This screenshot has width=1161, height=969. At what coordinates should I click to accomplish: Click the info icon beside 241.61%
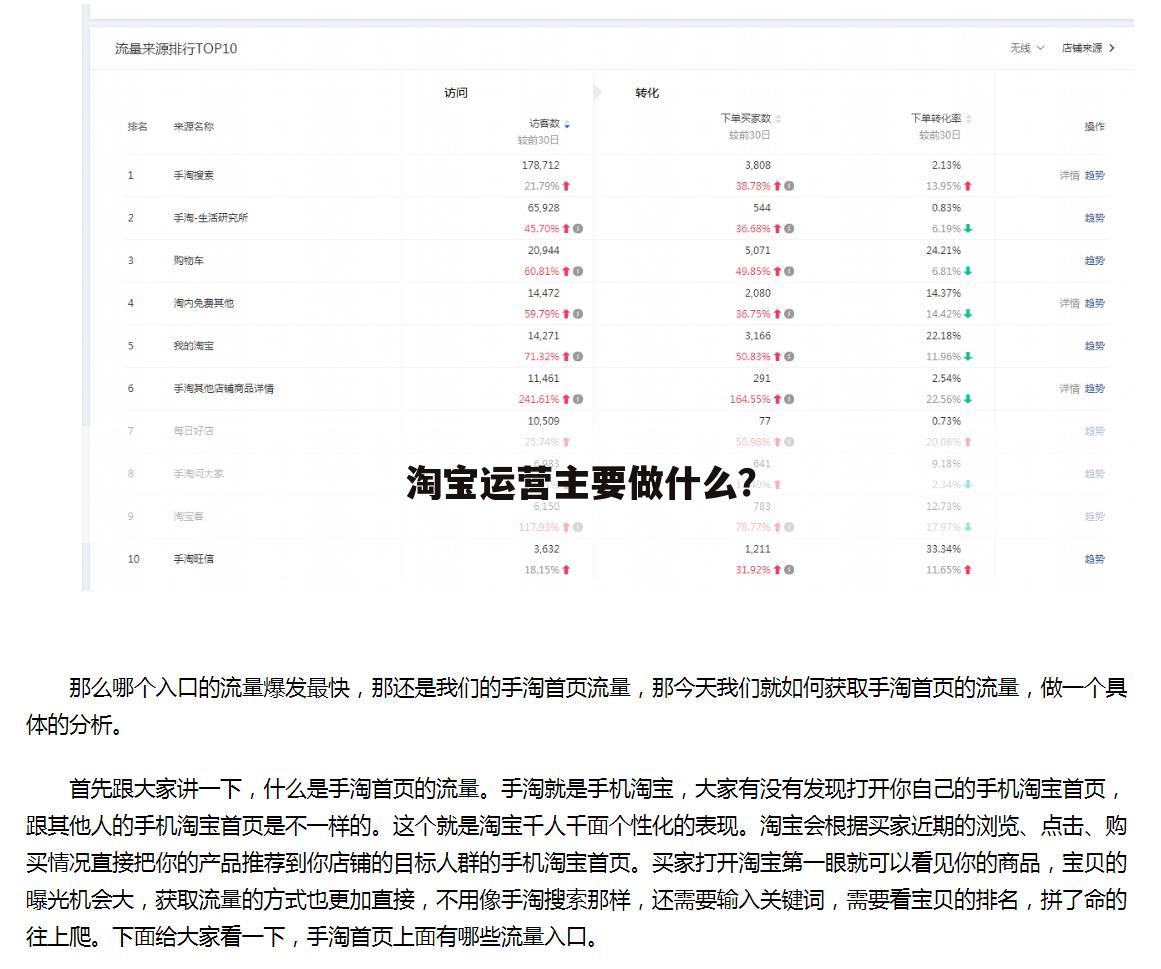click(x=578, y=399)
